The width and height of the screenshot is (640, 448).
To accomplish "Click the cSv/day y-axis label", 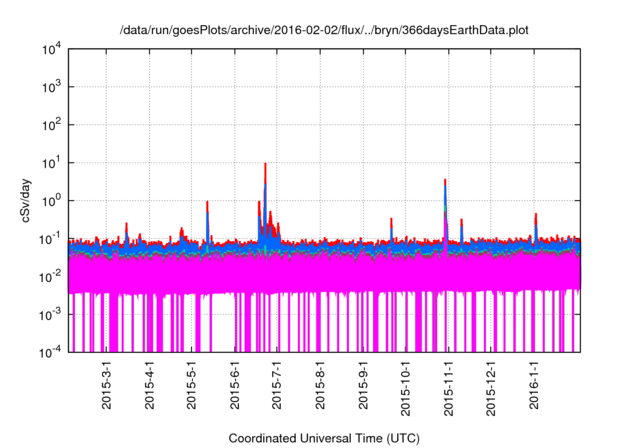I will click(x=26, y=200).
